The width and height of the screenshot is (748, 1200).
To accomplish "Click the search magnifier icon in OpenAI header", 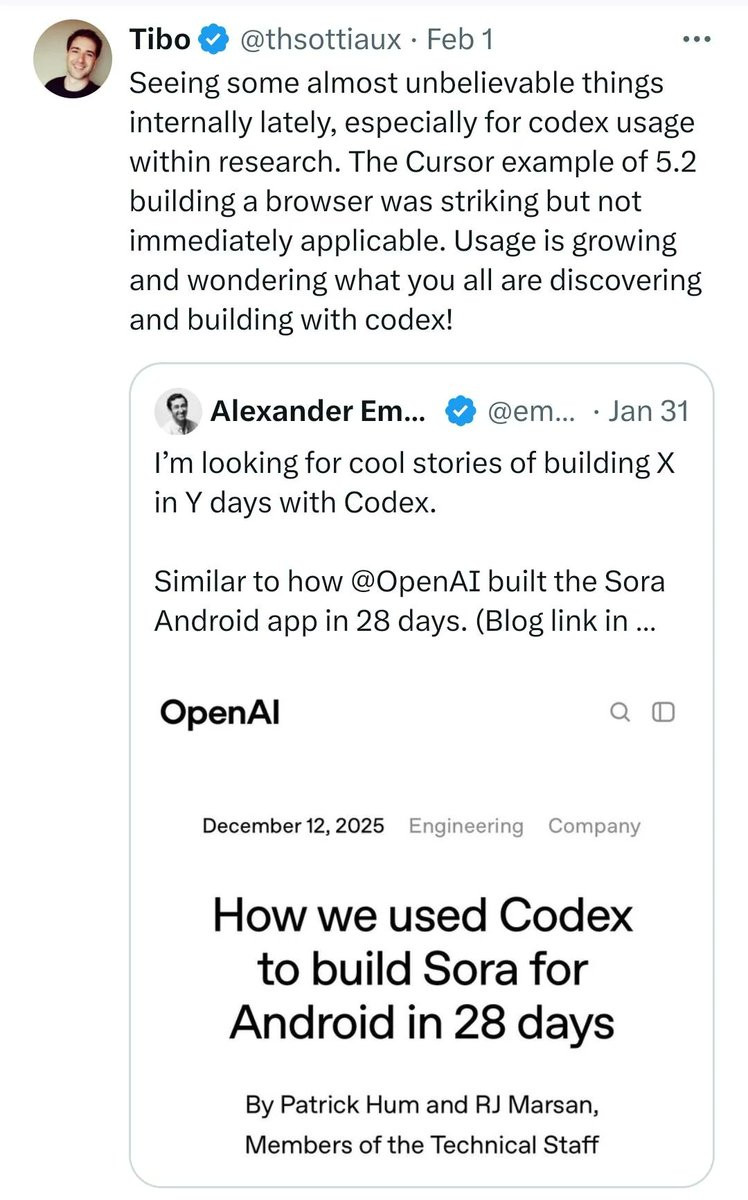I will click(x=620, y=712).
